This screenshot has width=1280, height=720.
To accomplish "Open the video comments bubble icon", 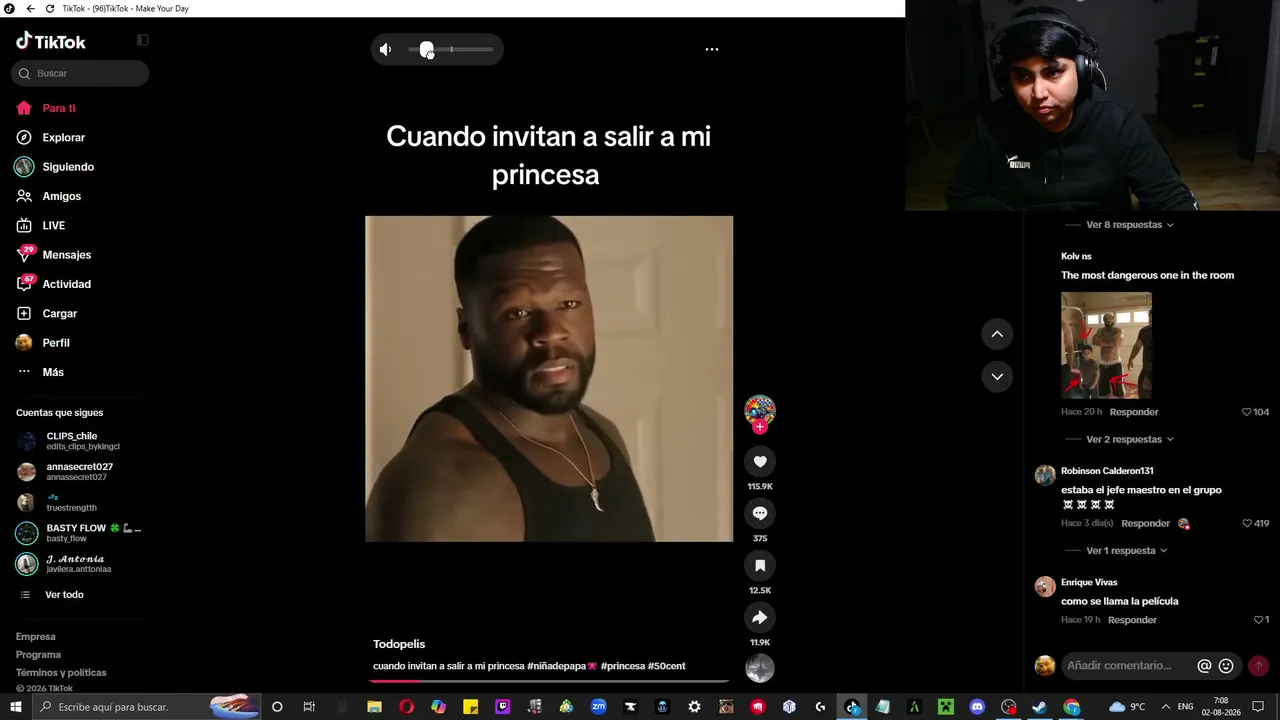I will point(760,513).
